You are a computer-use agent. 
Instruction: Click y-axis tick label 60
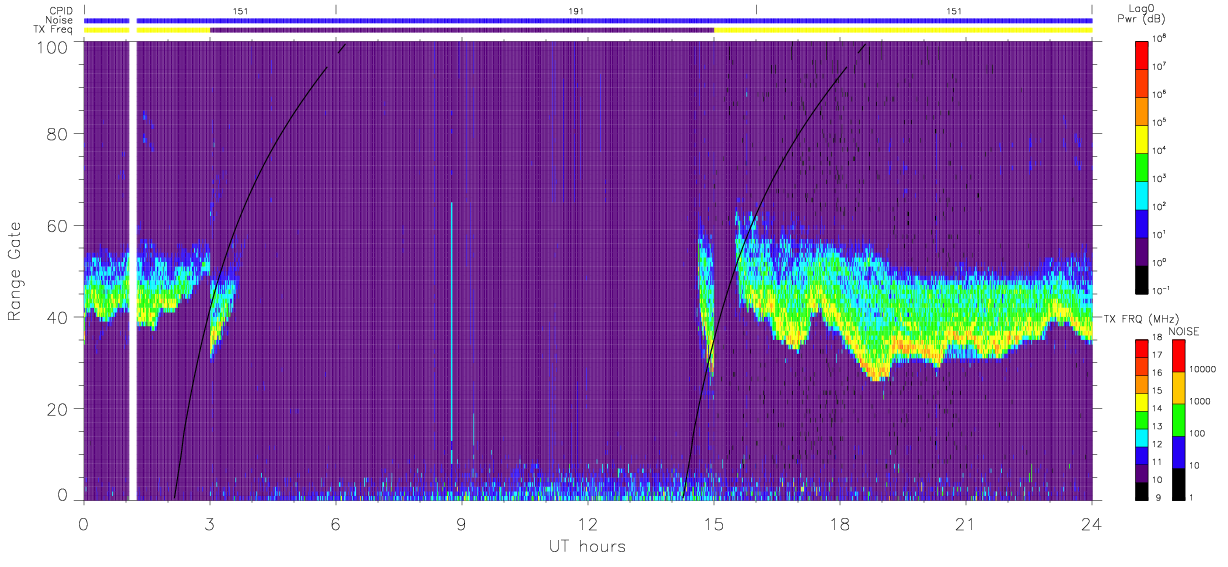59,225
